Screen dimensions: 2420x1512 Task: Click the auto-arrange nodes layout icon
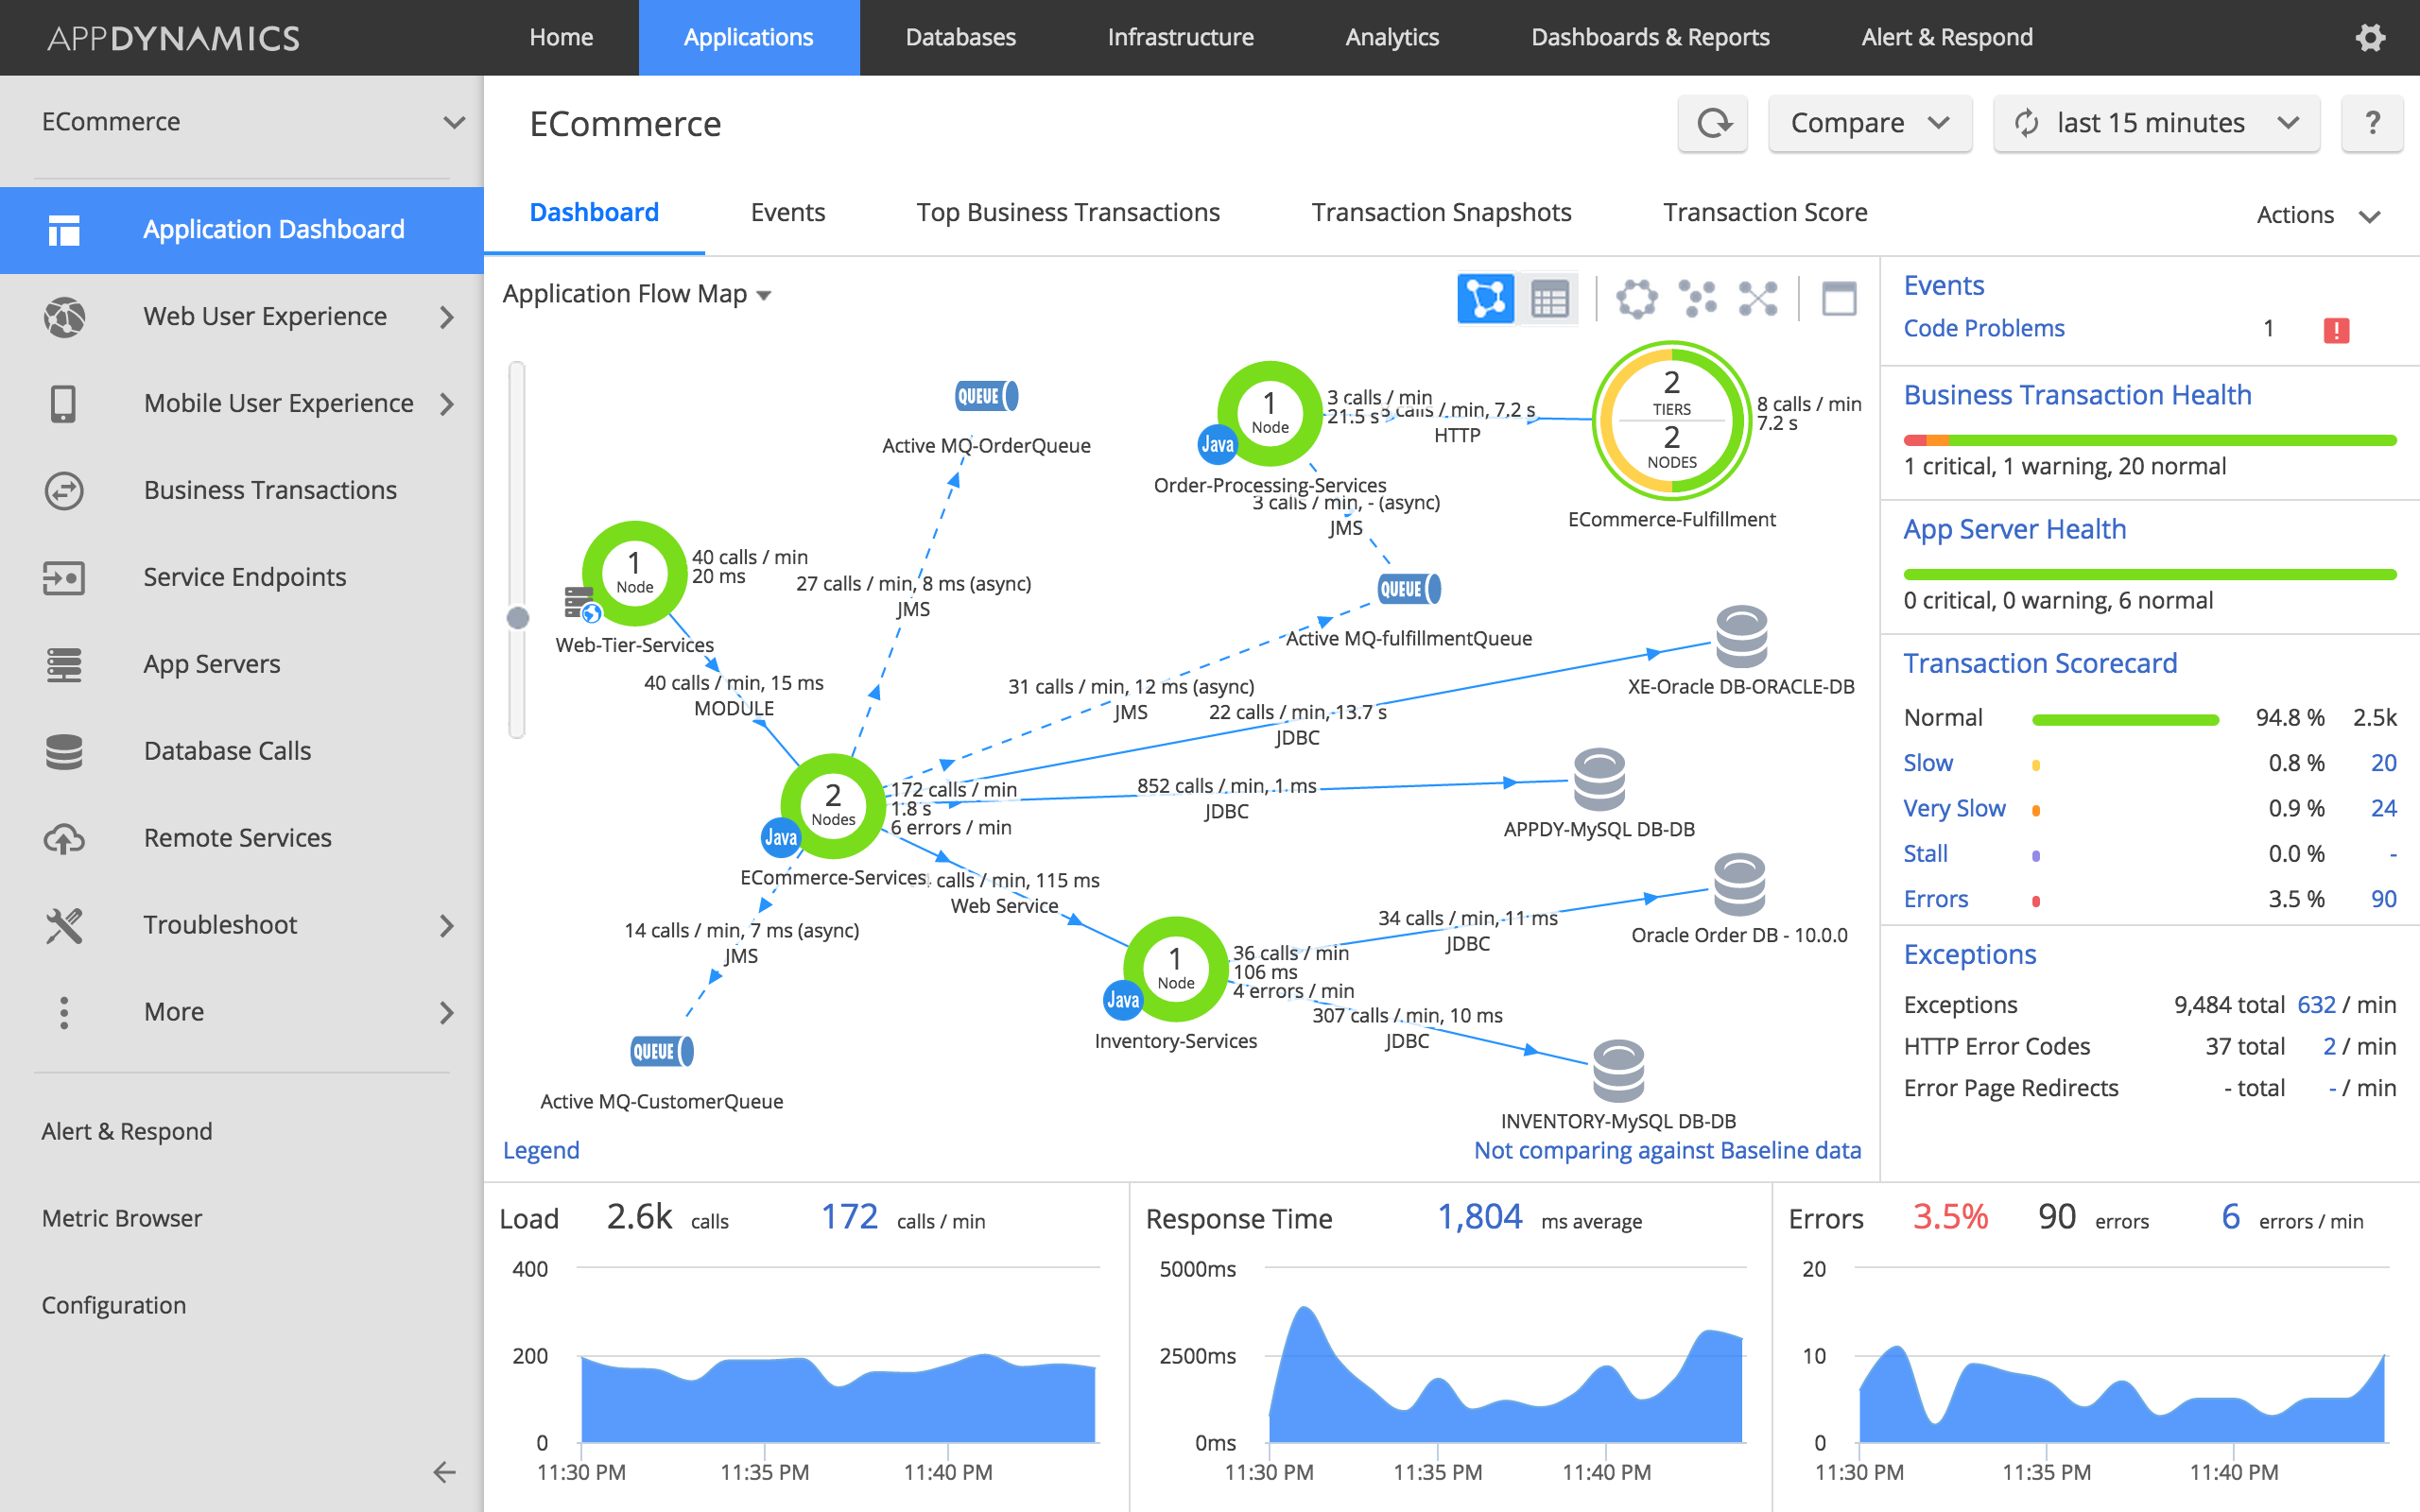coord(1697,298)
